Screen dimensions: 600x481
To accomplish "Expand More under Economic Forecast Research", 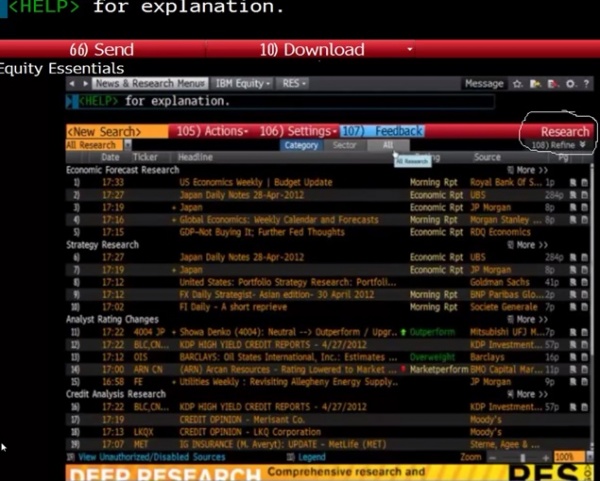I will (x=527, y=170).
